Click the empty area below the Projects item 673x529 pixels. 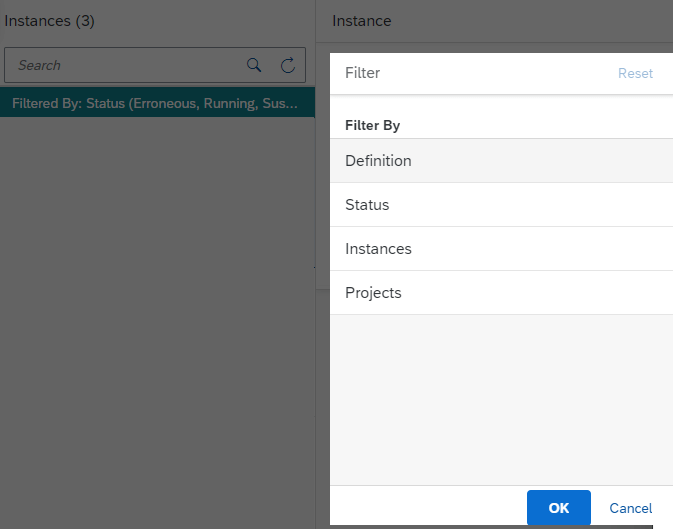tap(501, 400)
